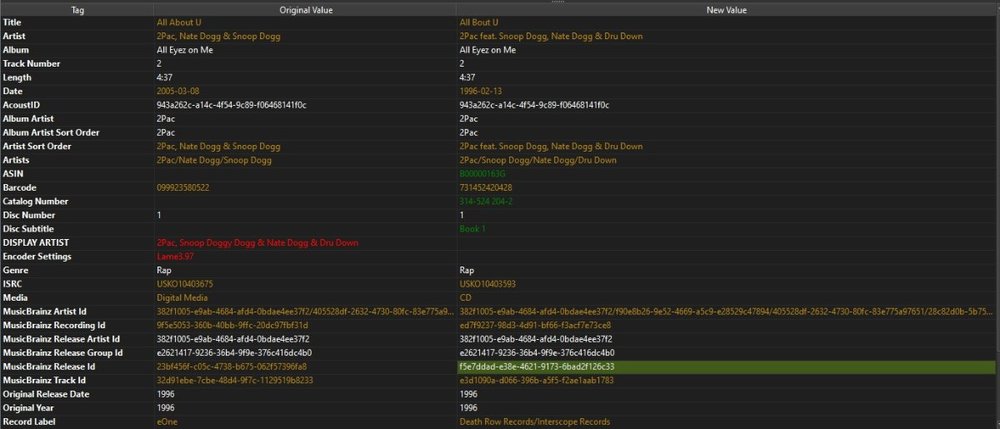The width and height of the screenshot is (1000, 429).
Task: Click disc subtitle 'Book 1'
Action: click(x=473, y=229)
